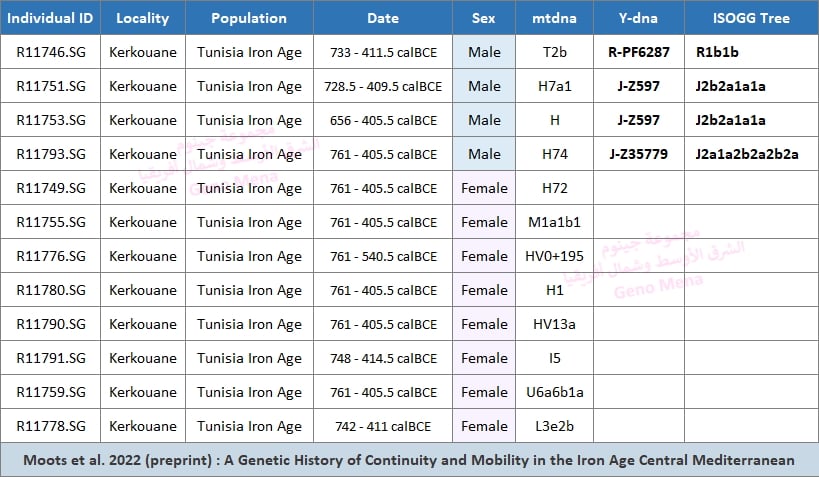
Task: Click Y-dna value R-PF6287
Action: point(638,52)
